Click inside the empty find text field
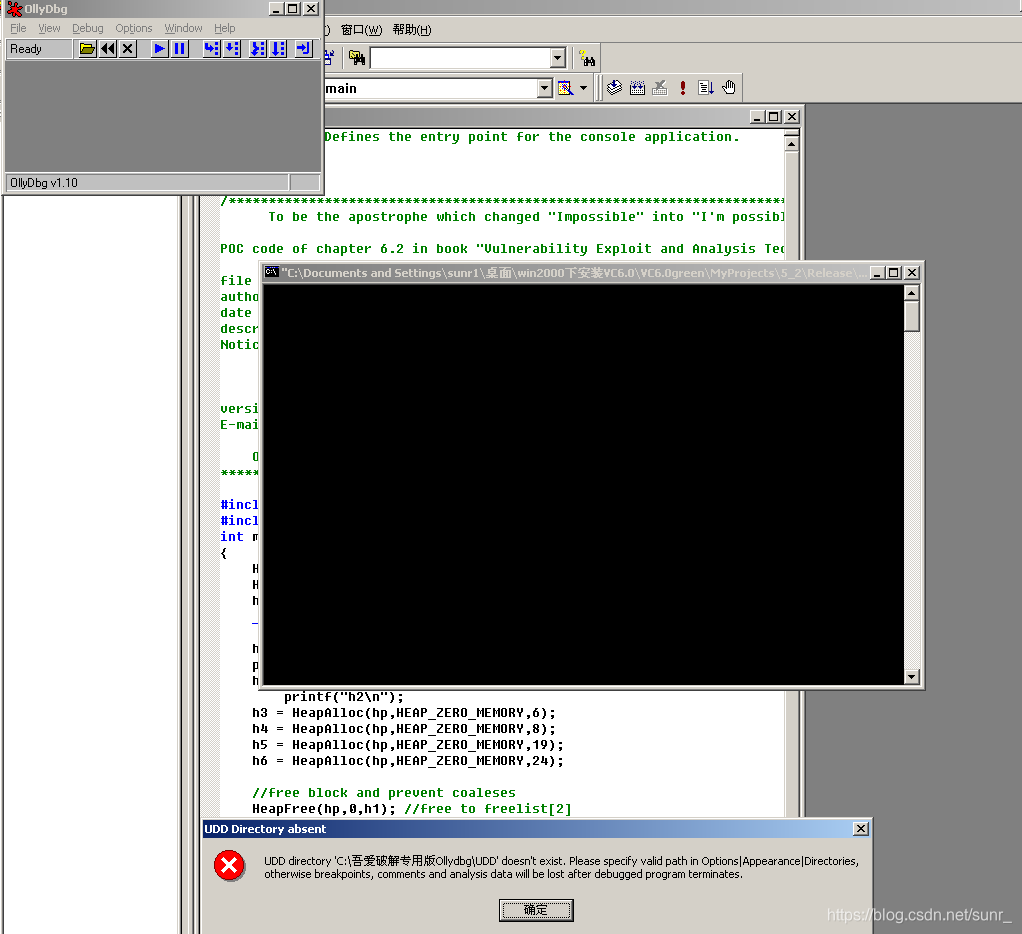 click(x=461, y=58)
